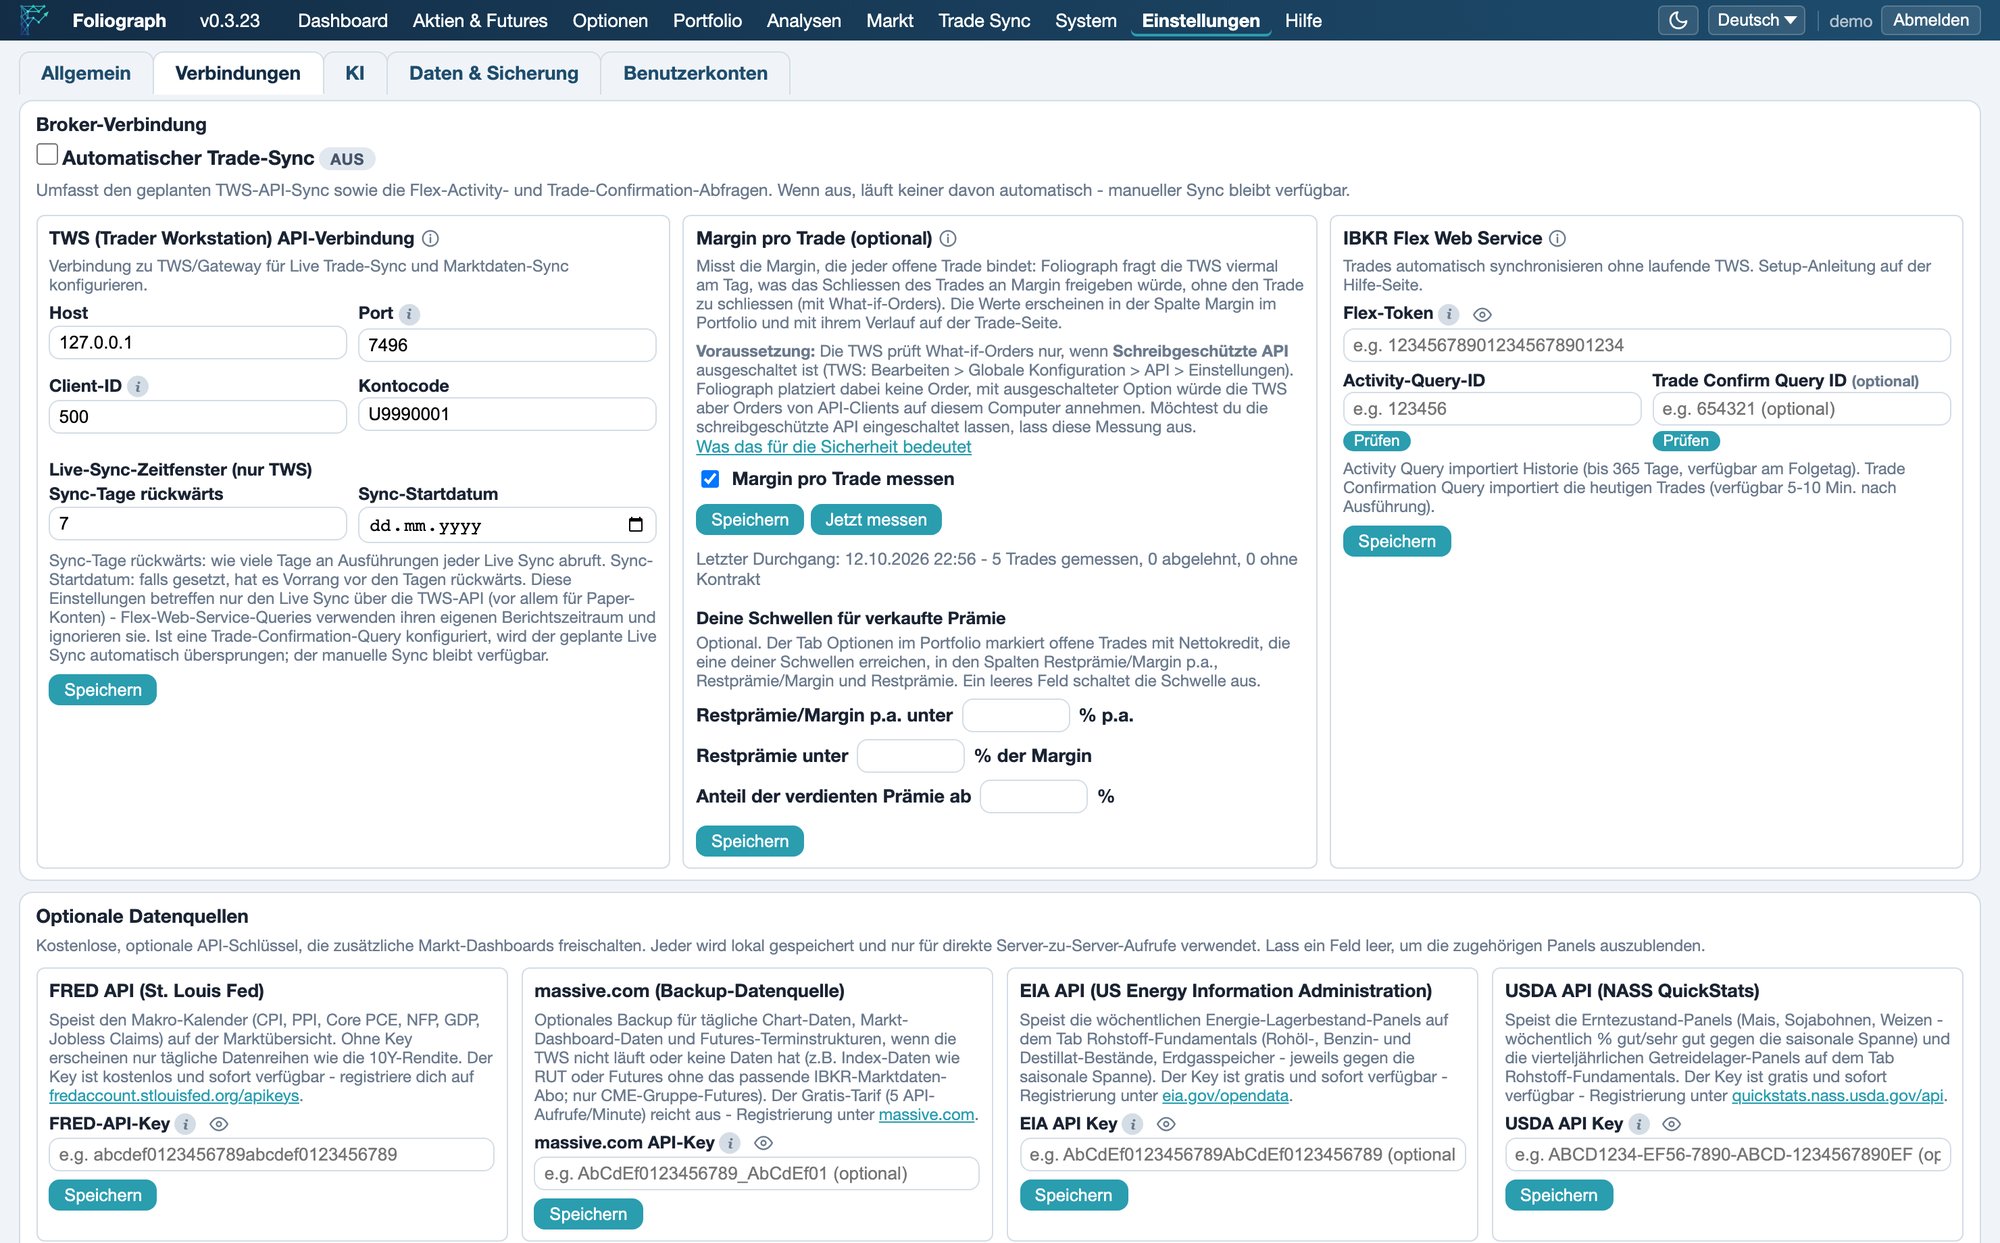The width and height of the screenshot is (2000, 1243).
Task: Click the Foliograph logo icon
Action: click(34, 20)
